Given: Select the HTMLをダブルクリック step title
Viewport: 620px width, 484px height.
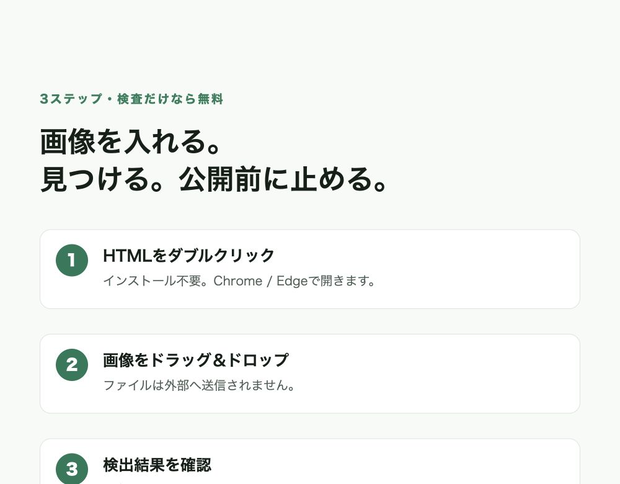Looking at the screenshot, I should 189,255.
